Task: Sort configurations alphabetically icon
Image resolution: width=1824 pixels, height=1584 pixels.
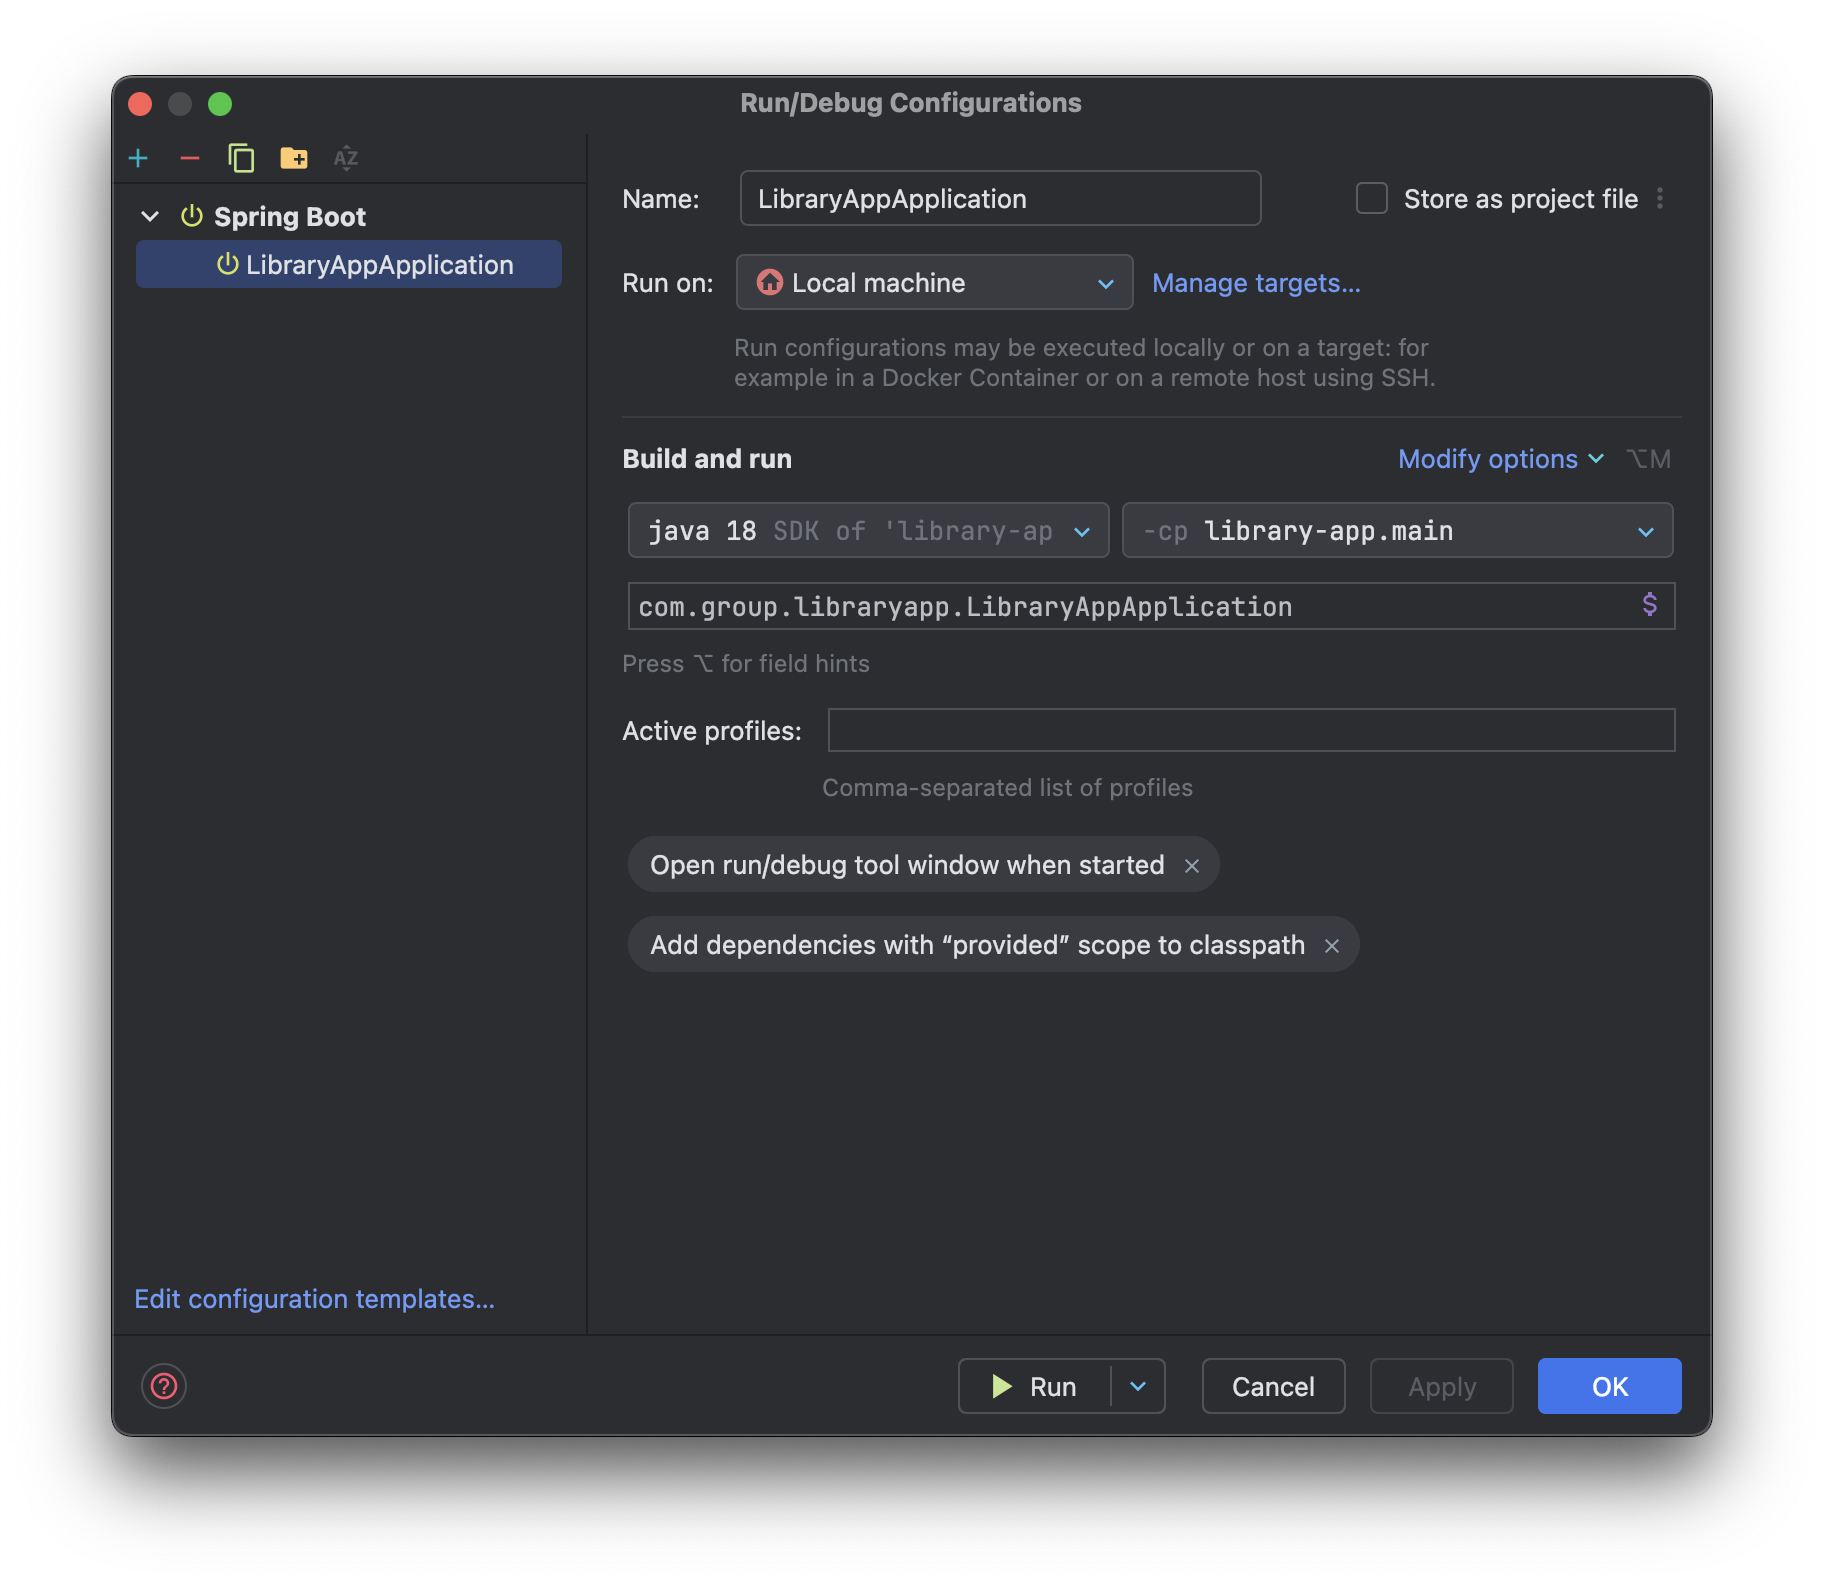Action: [x=346, y=158]
